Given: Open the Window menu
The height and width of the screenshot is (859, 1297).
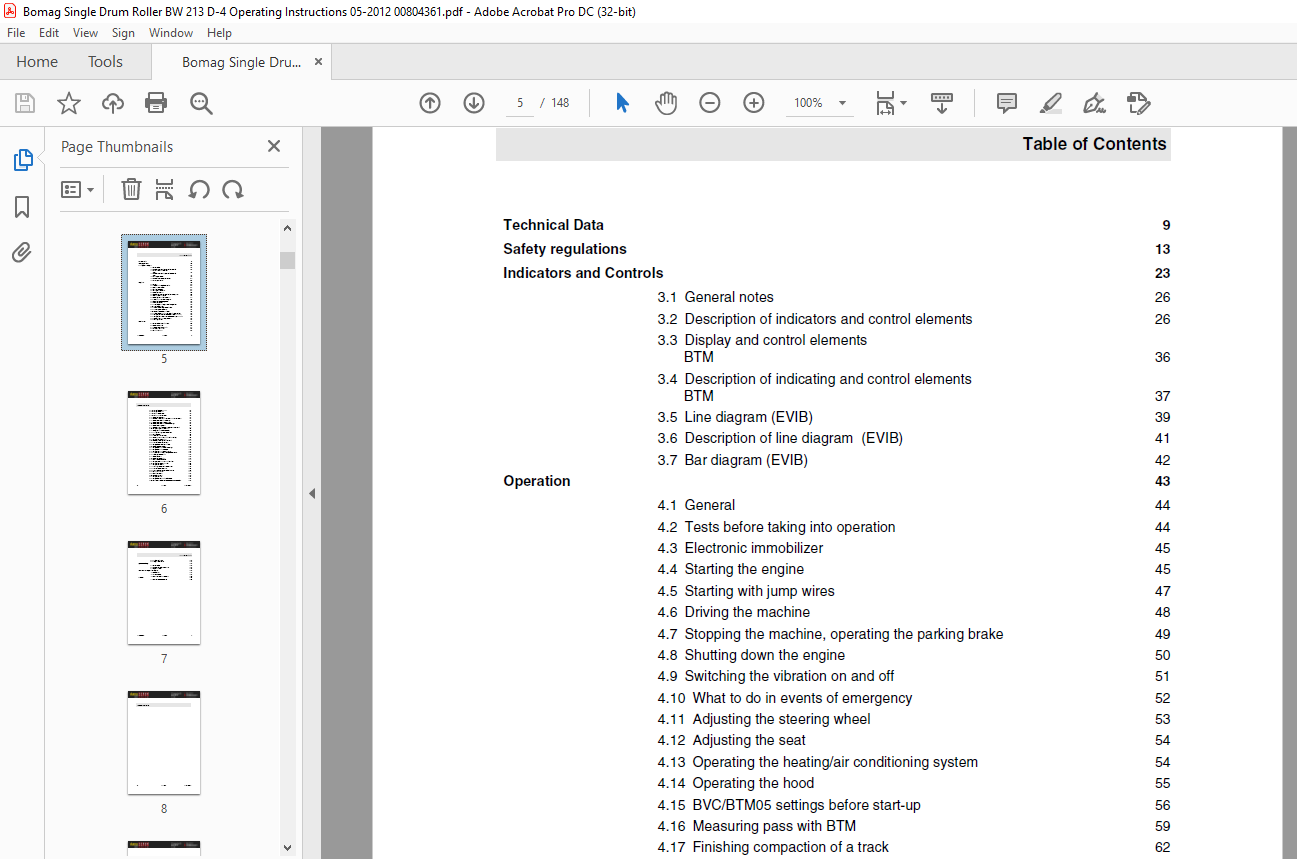Looking at the screenshot, I should (171, 33).
